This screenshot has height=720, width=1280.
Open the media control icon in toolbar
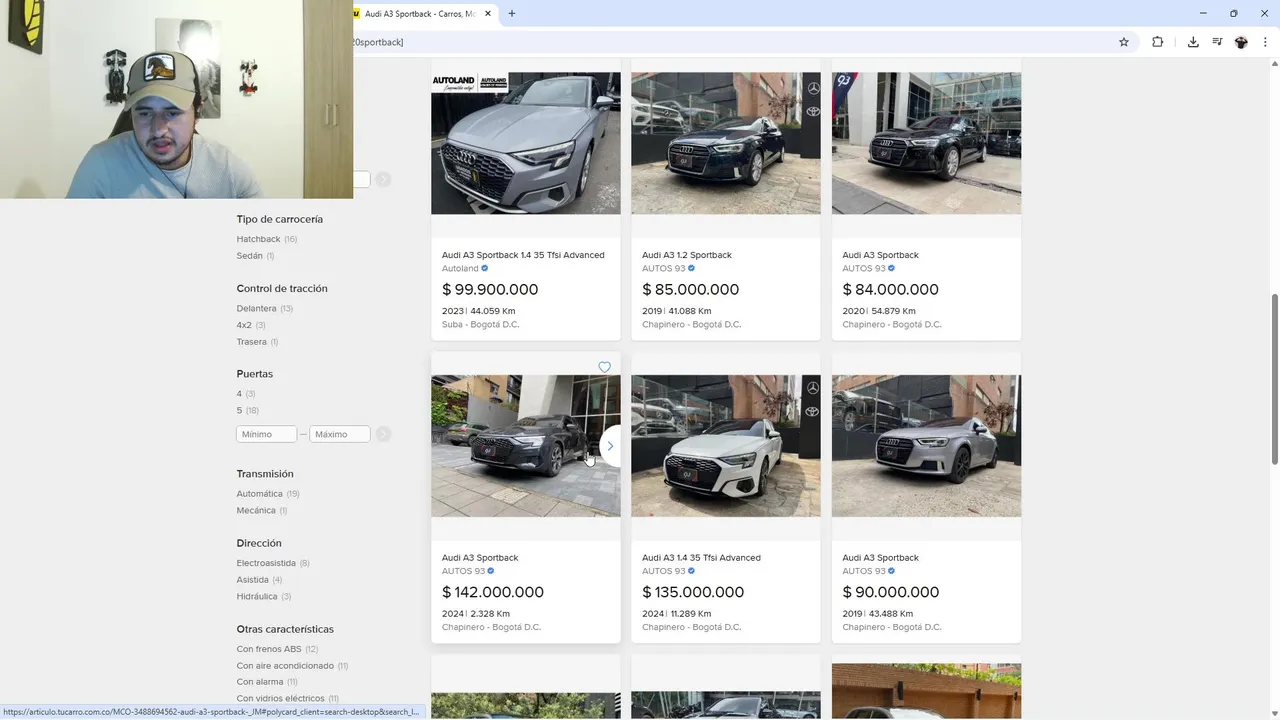(1217, 42)
